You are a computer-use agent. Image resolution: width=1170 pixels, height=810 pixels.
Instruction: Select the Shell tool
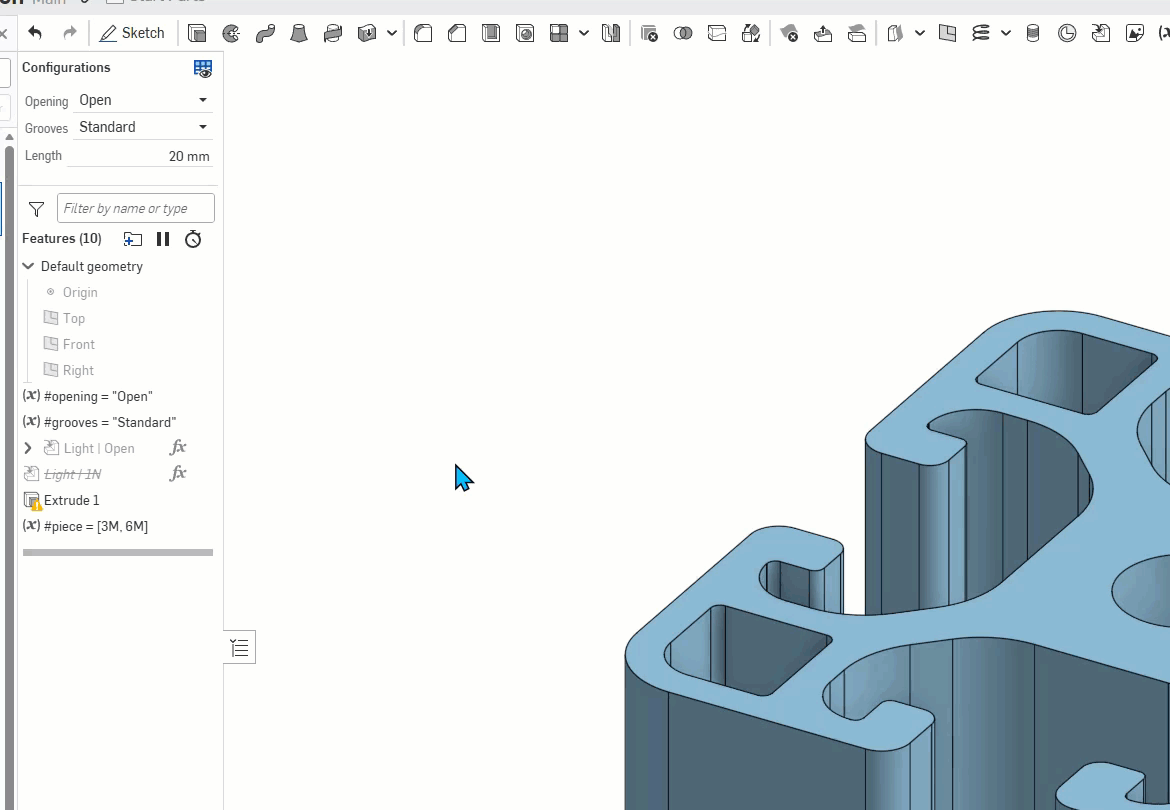[x=491, y=33]
